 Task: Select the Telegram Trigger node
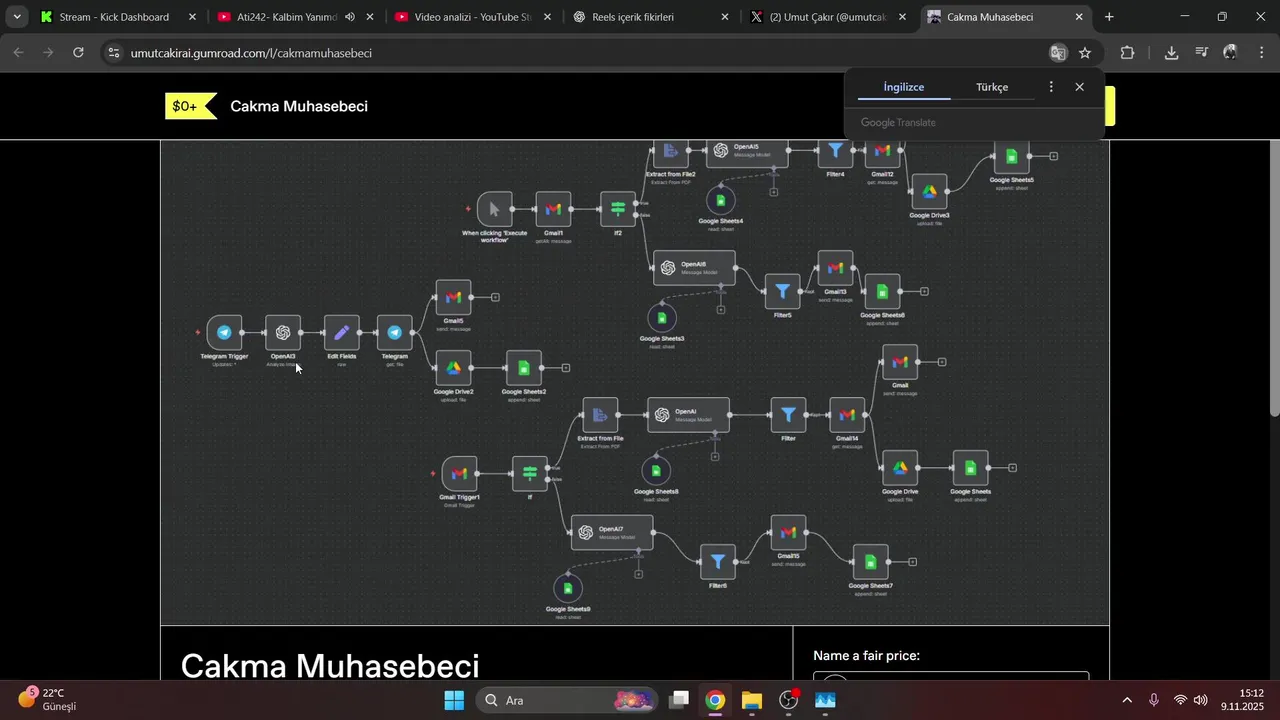224,333
